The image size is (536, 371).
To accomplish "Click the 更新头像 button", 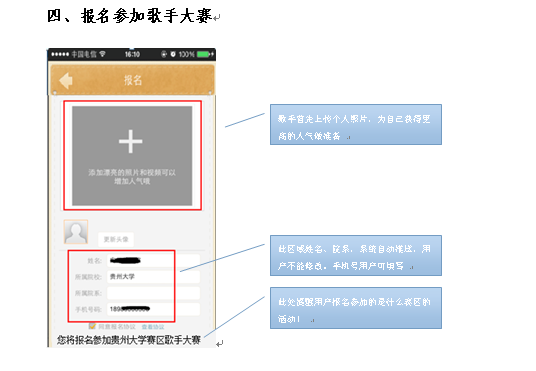I will 116,239.
